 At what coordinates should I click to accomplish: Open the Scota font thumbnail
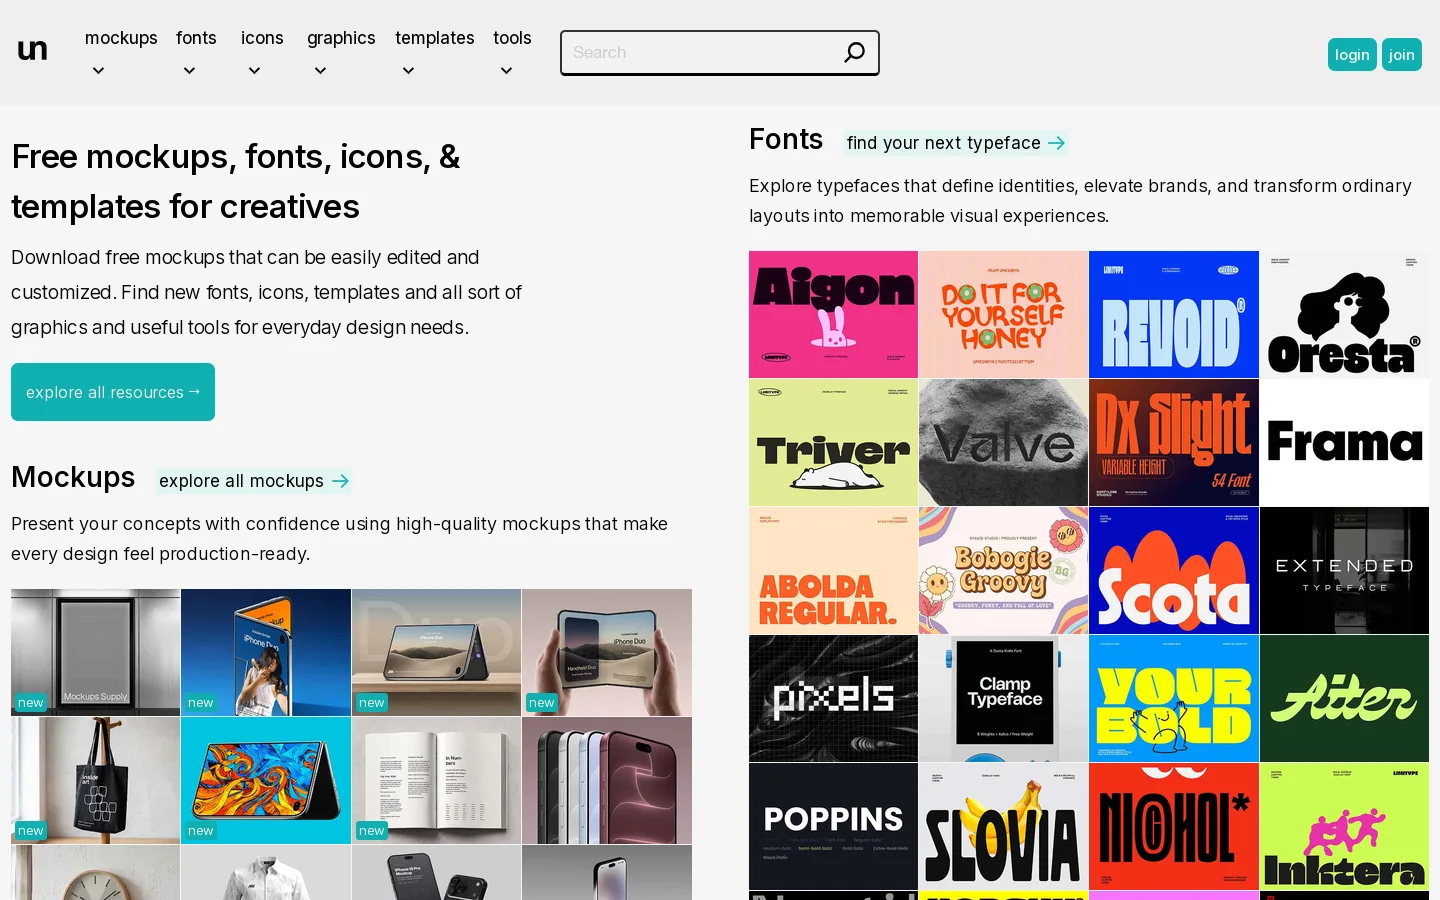pyautogui.click(x=1174, y=570)
